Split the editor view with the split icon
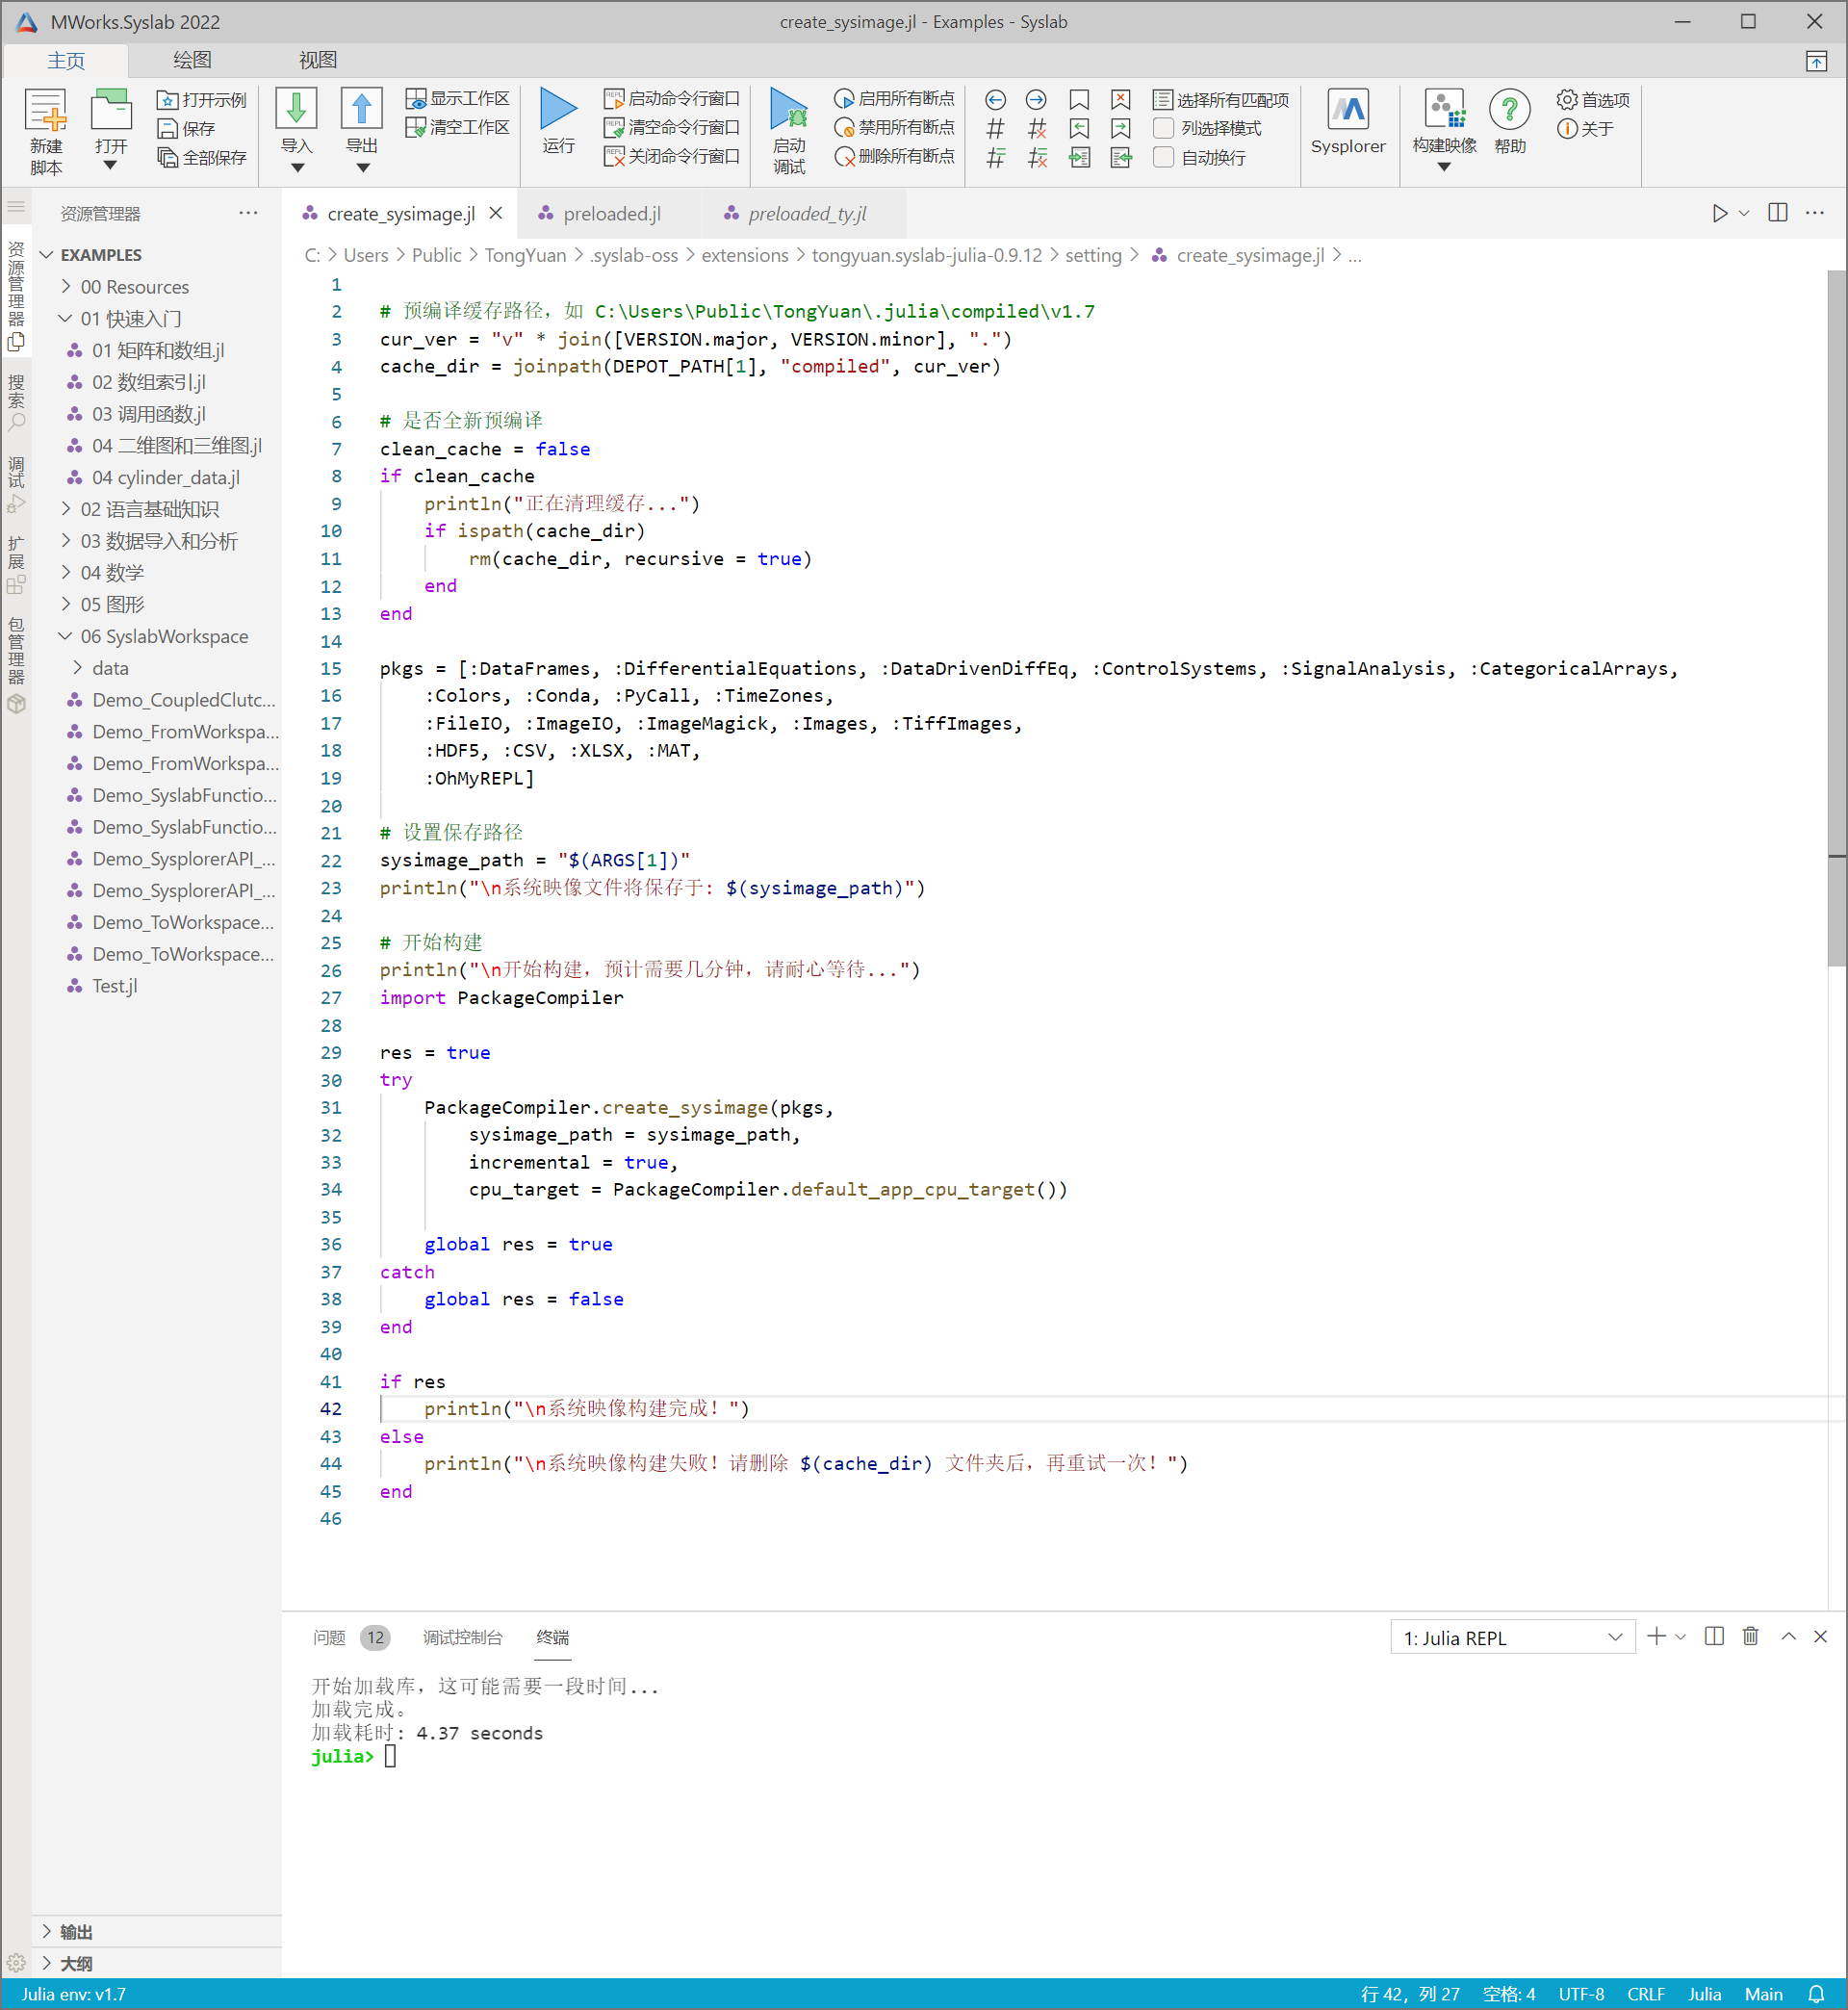 click(1777, 213)
